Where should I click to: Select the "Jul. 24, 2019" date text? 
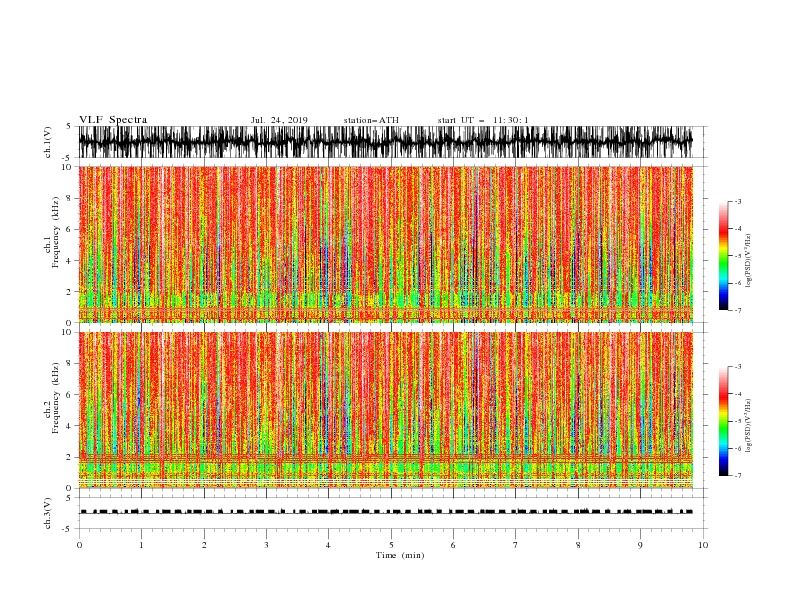point(279,120)
